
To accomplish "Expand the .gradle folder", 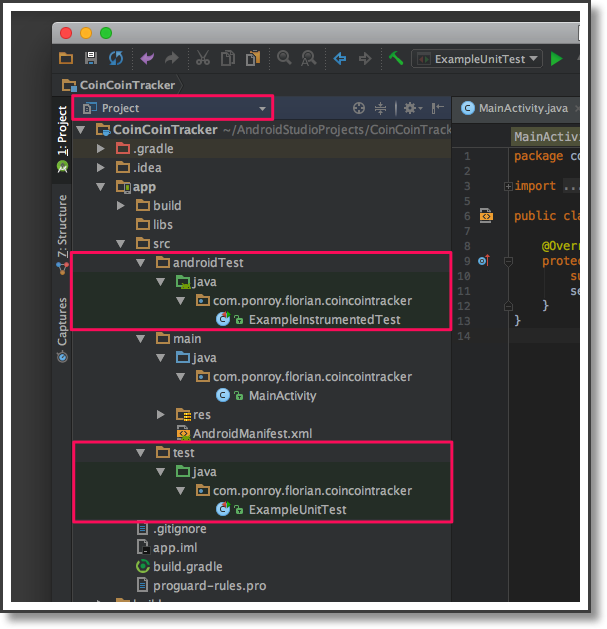I will click(101, 149).
